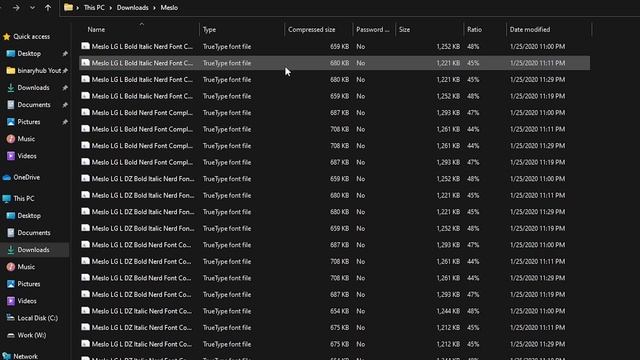Select Meslo LG L DZ Bold Nerd Font file dated 11:11 PM

click(334, 262)
